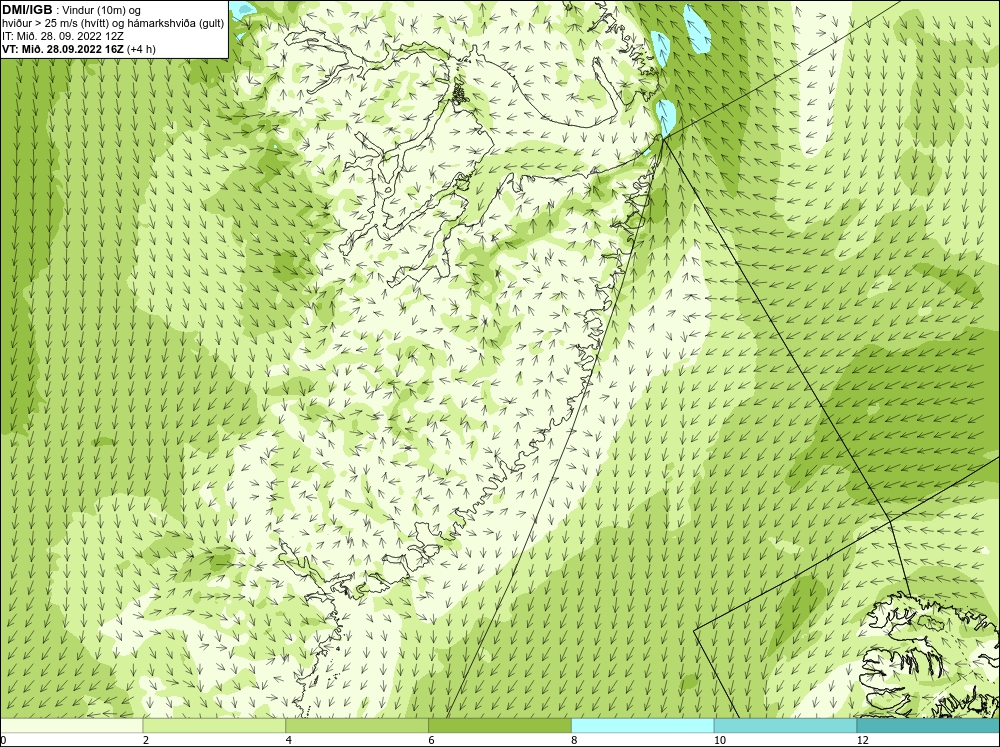Click the 0–2 m/s palest color band
1000x747 pixels.
click(71, 726)
